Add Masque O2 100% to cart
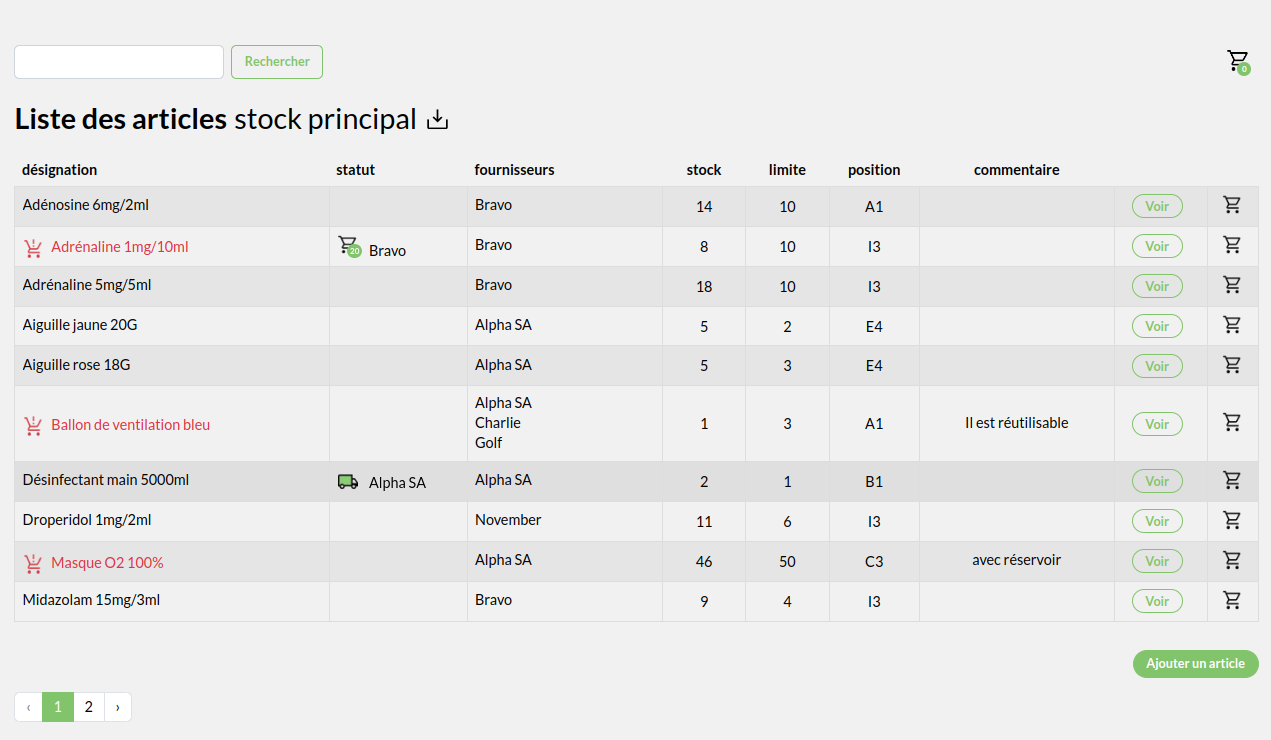Image resolution: width=1271 pixels, height=740 pixels. pos(1232,560)
